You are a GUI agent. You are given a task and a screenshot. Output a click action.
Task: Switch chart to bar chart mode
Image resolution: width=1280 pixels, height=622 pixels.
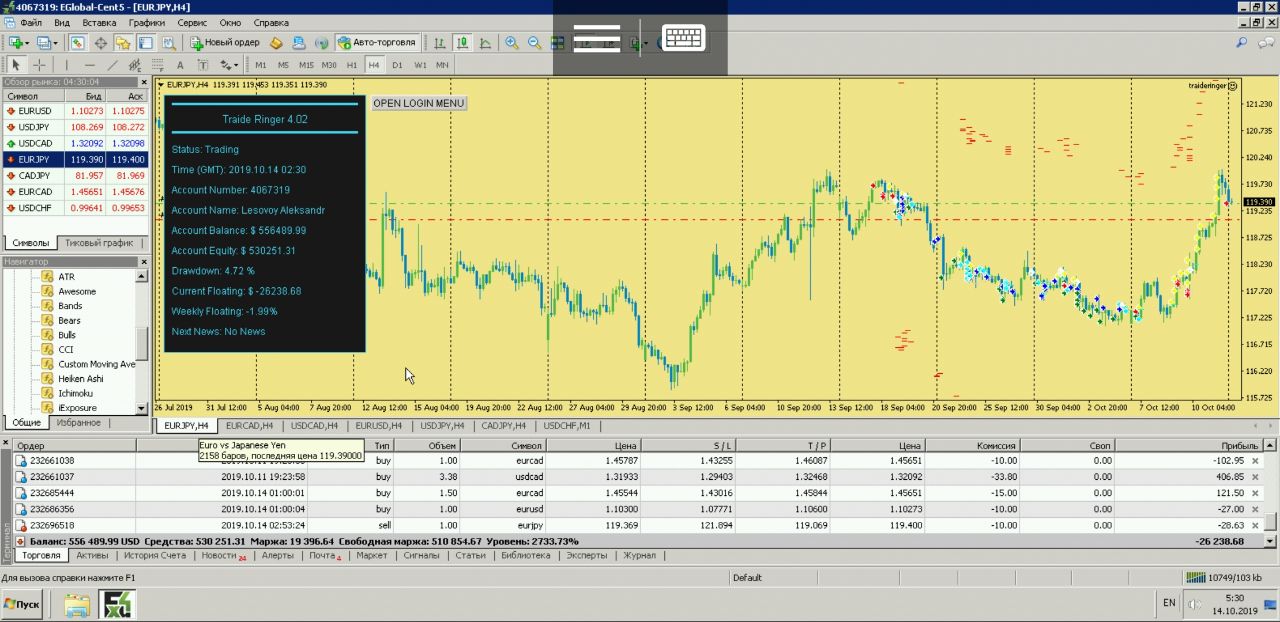click(440, 43)
